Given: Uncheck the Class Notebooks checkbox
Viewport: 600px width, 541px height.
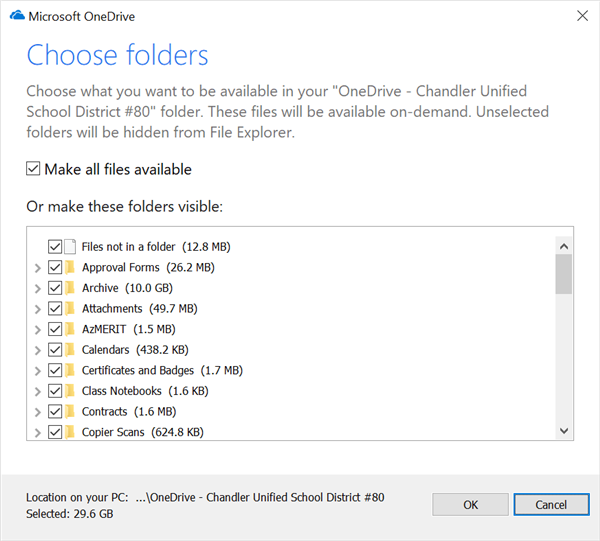Looking at the screenshot, I should click(x=55, y=391).
